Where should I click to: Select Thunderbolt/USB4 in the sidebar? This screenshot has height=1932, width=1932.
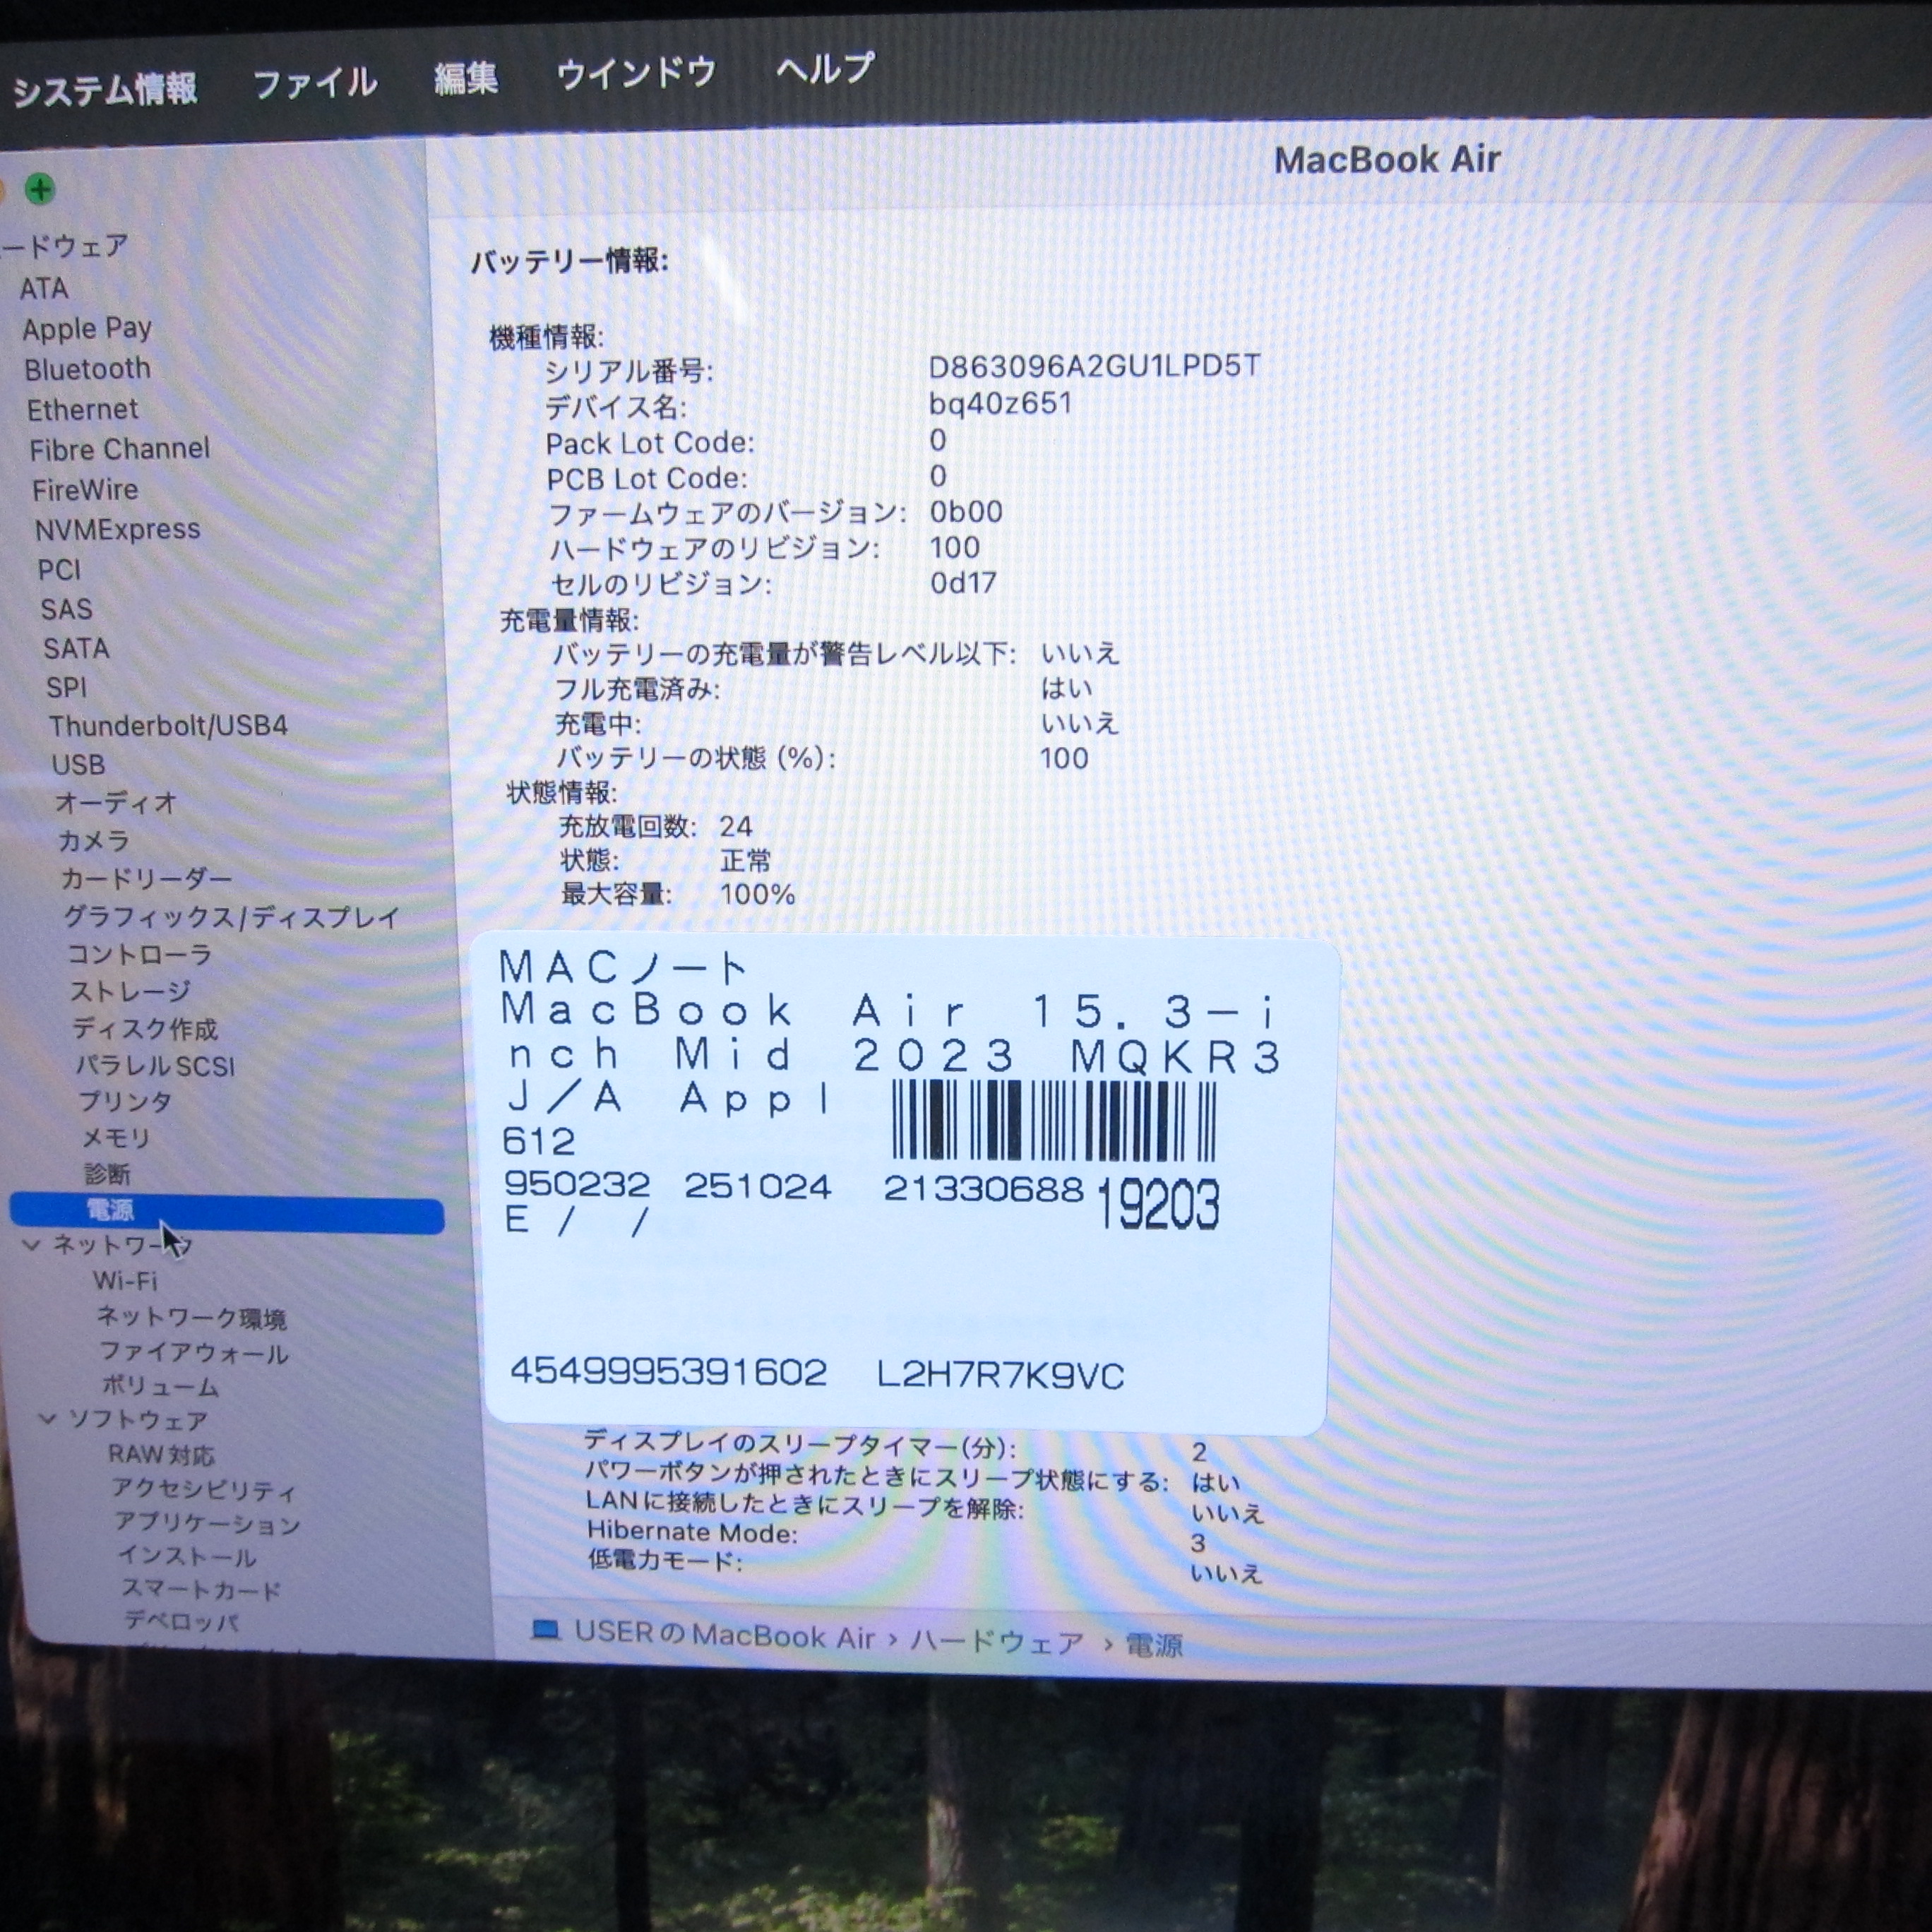pos(168,725)
